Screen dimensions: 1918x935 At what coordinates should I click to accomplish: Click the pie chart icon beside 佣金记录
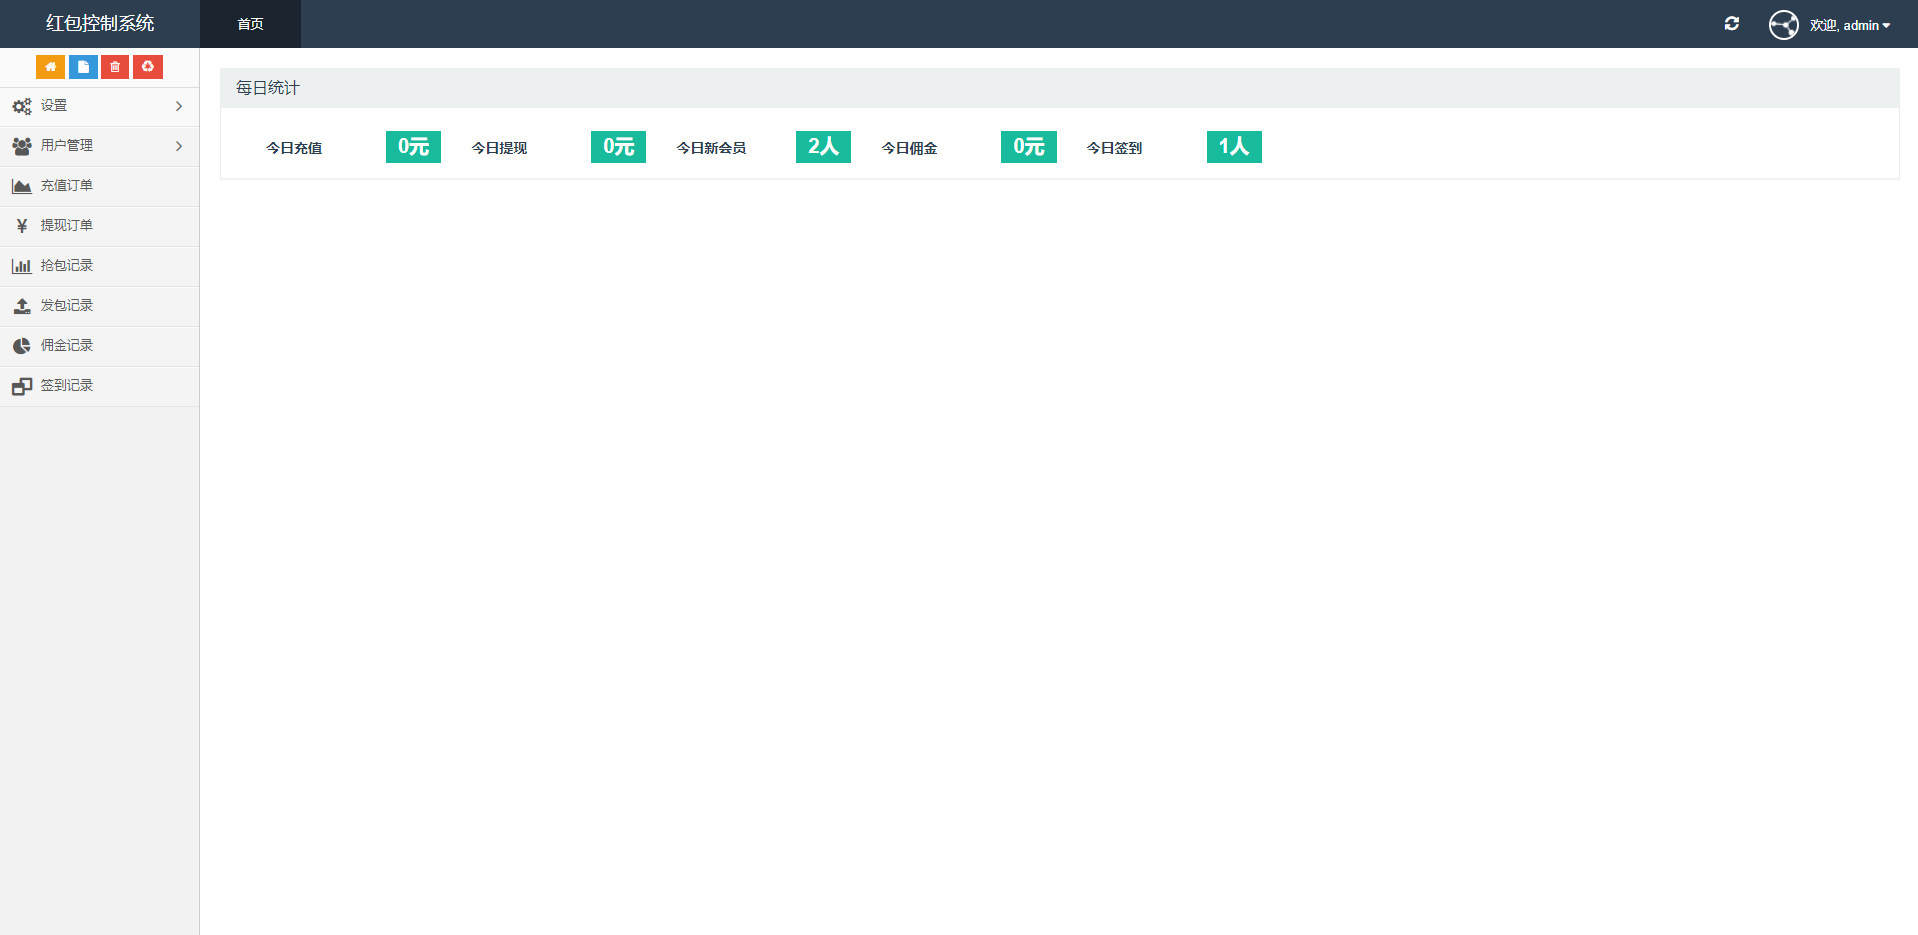(22, 346)
